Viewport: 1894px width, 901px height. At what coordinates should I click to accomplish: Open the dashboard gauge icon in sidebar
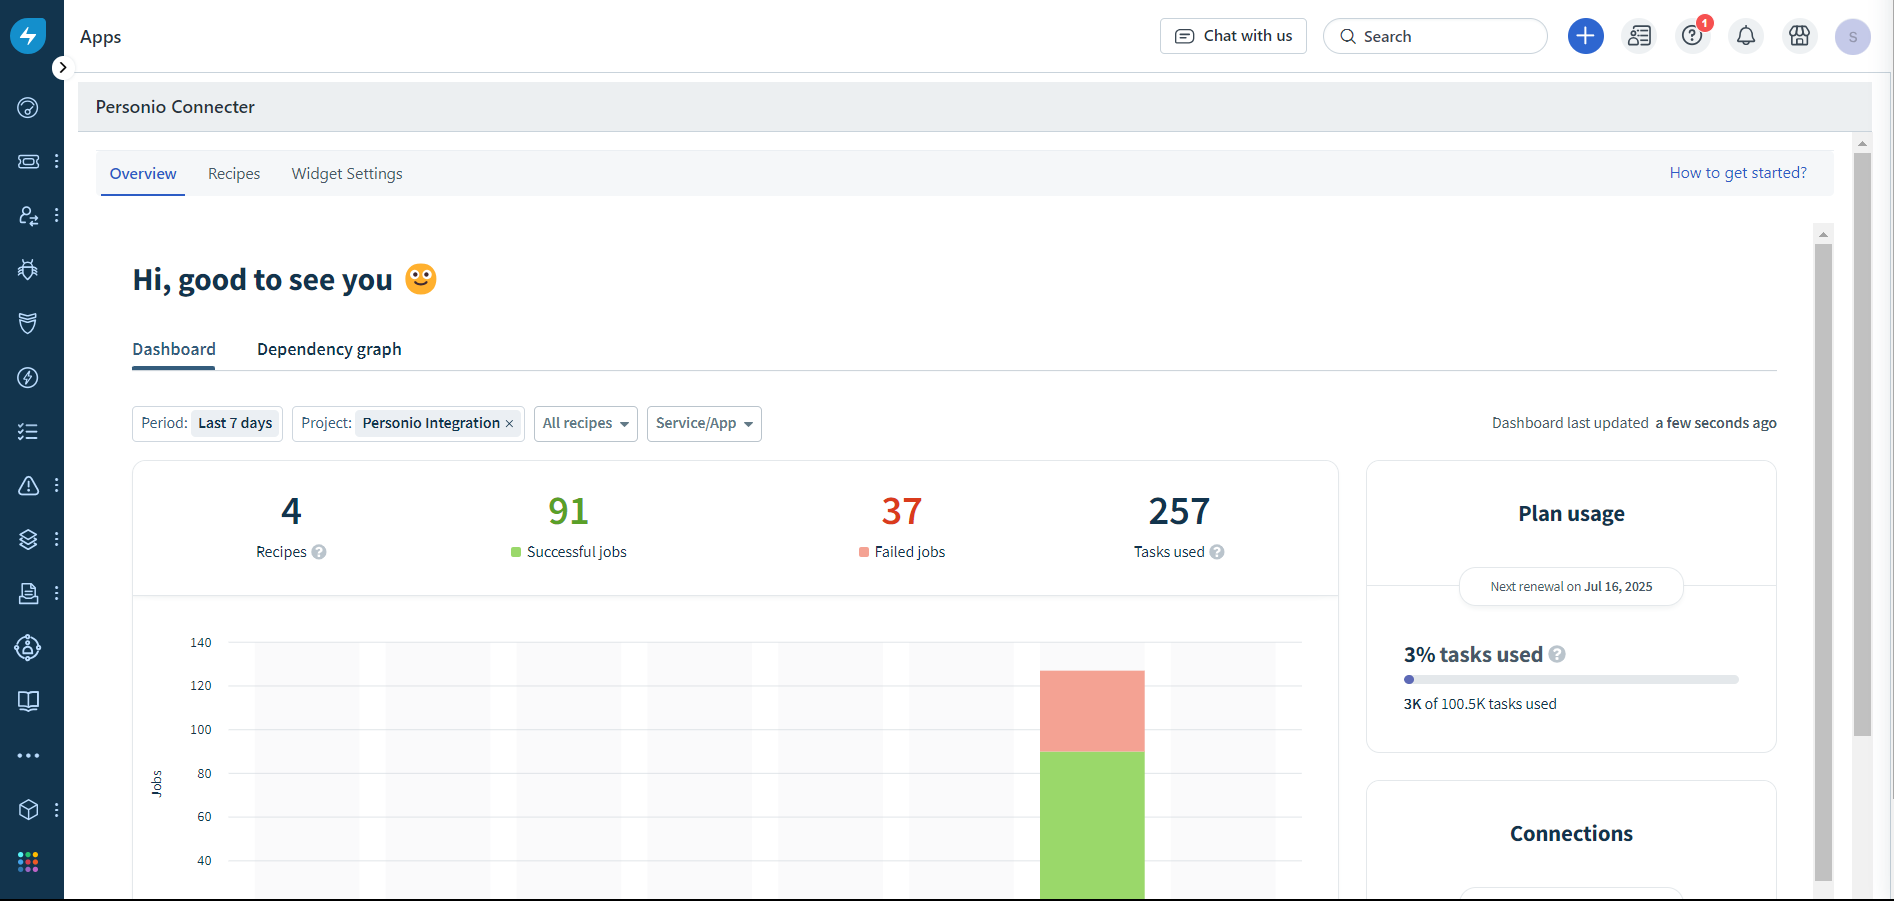[x=28, y=108]
